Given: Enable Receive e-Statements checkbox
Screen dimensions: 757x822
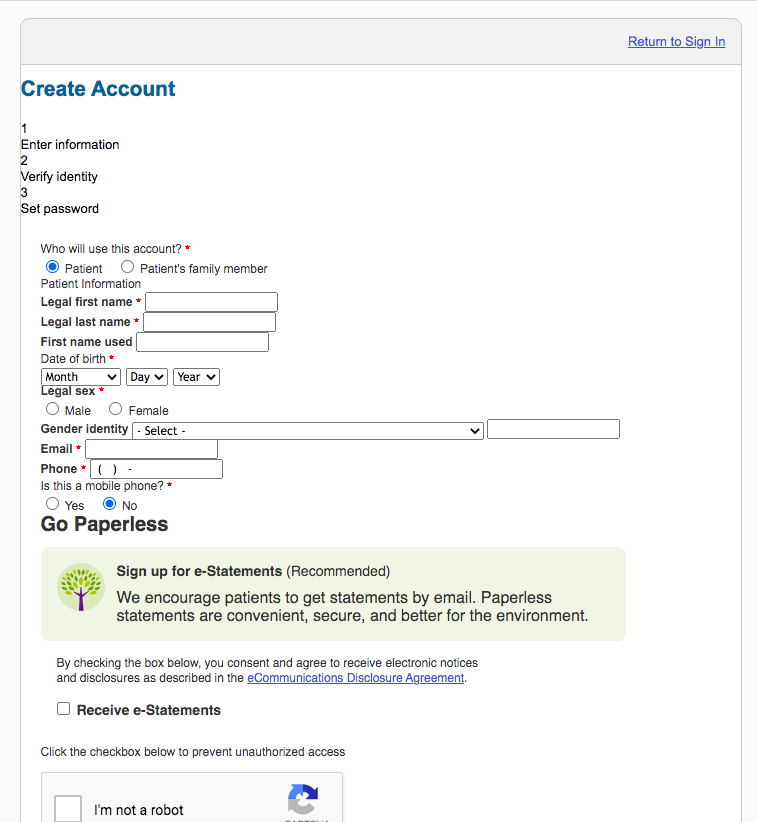Looking at the screenshot, I should pos(64,709).
